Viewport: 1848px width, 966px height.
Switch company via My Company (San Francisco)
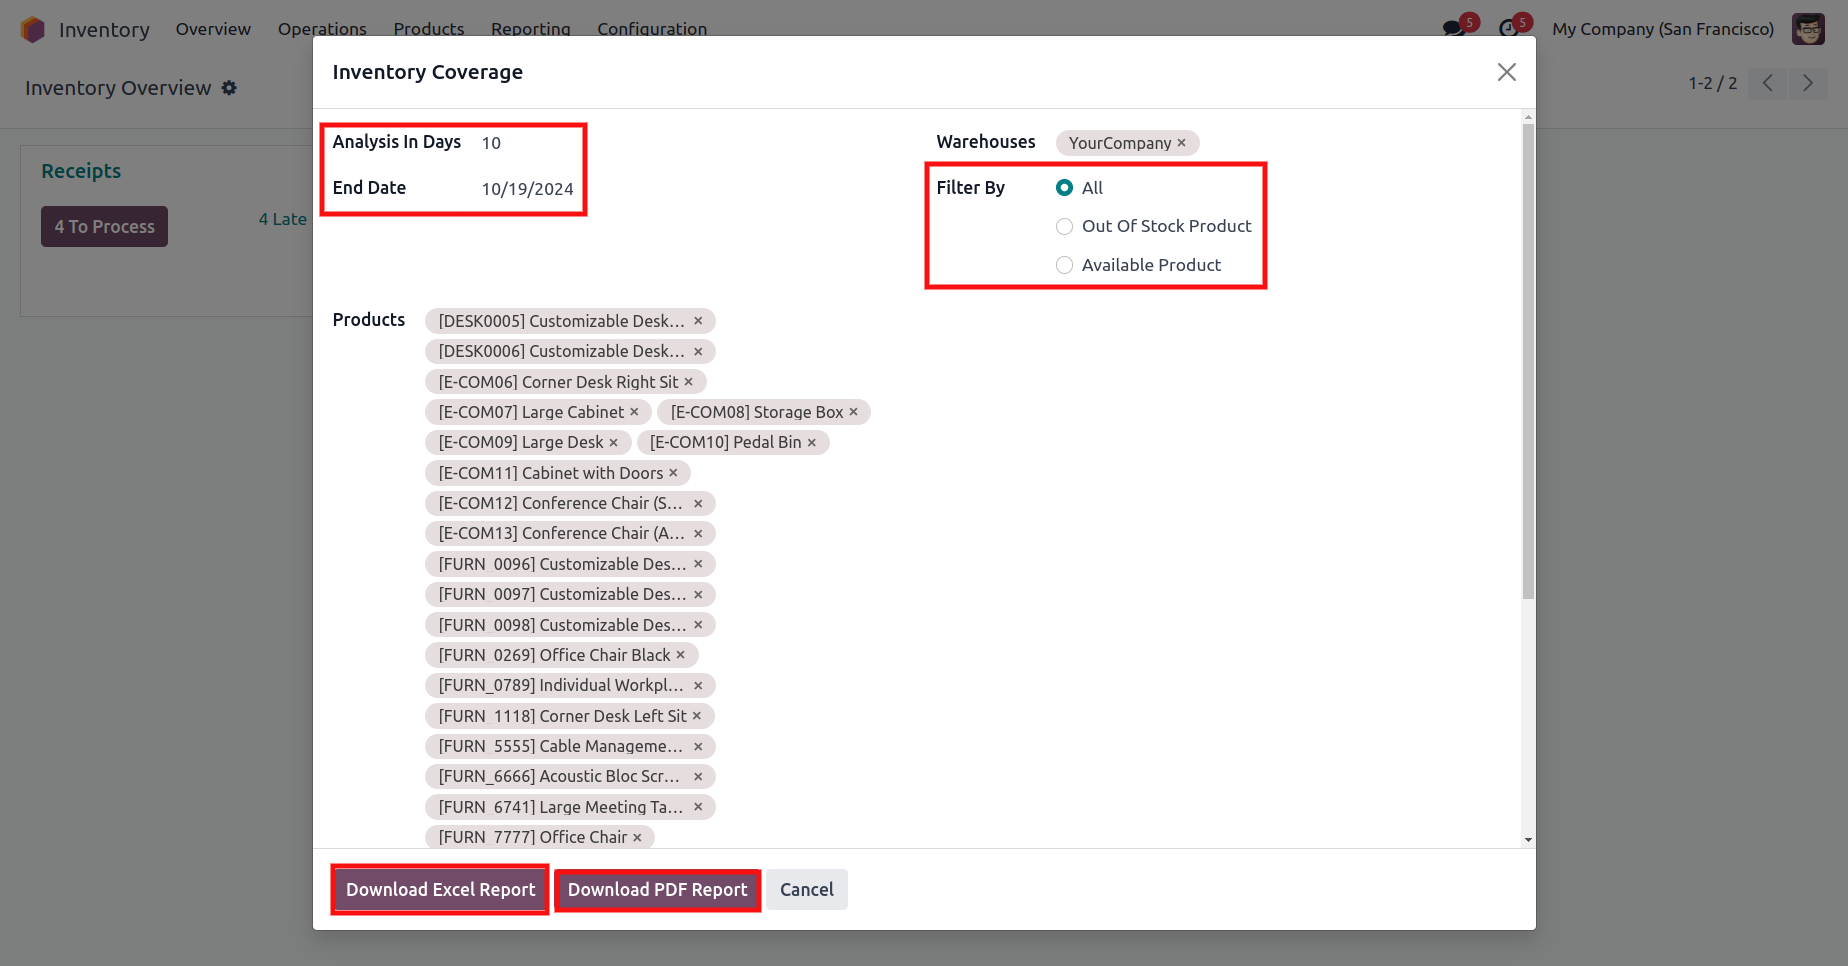tap(1663, 29)
